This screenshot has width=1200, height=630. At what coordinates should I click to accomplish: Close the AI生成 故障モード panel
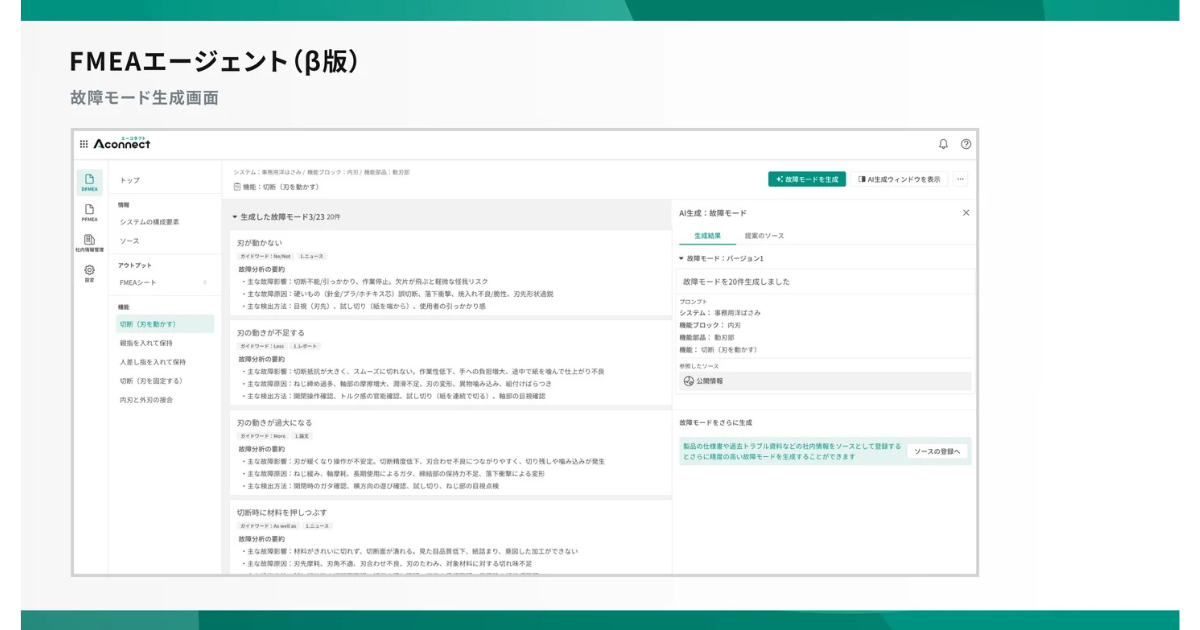[x=966, y=213]
